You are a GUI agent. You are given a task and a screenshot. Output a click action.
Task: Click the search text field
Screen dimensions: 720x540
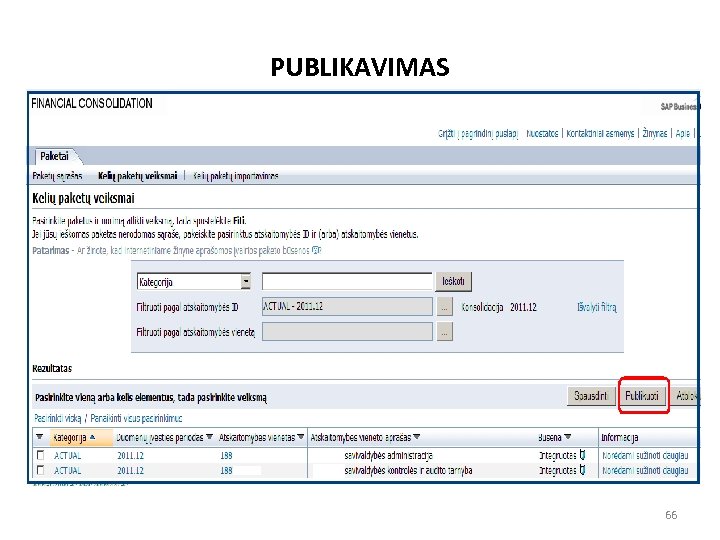pos(347,281)
